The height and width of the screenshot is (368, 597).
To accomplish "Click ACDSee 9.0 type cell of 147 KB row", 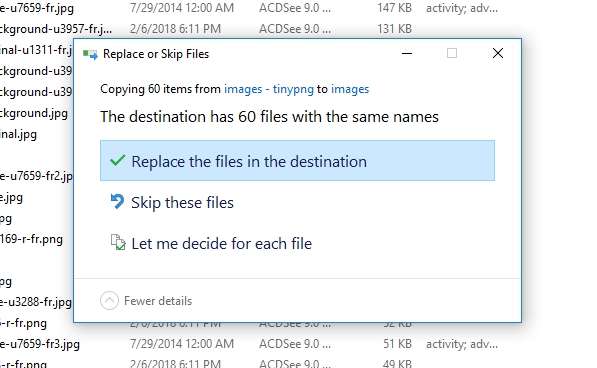I will [295, 8].
